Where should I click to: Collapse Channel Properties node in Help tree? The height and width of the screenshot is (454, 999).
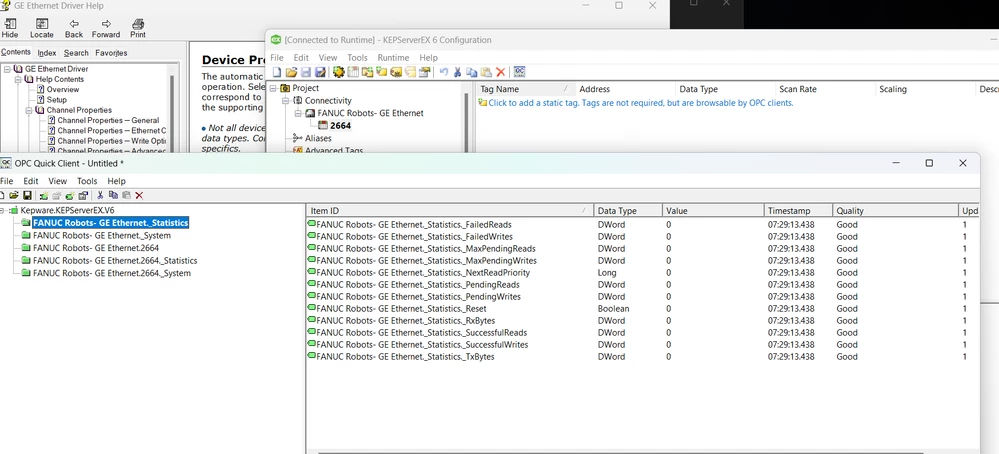(29, 110)
